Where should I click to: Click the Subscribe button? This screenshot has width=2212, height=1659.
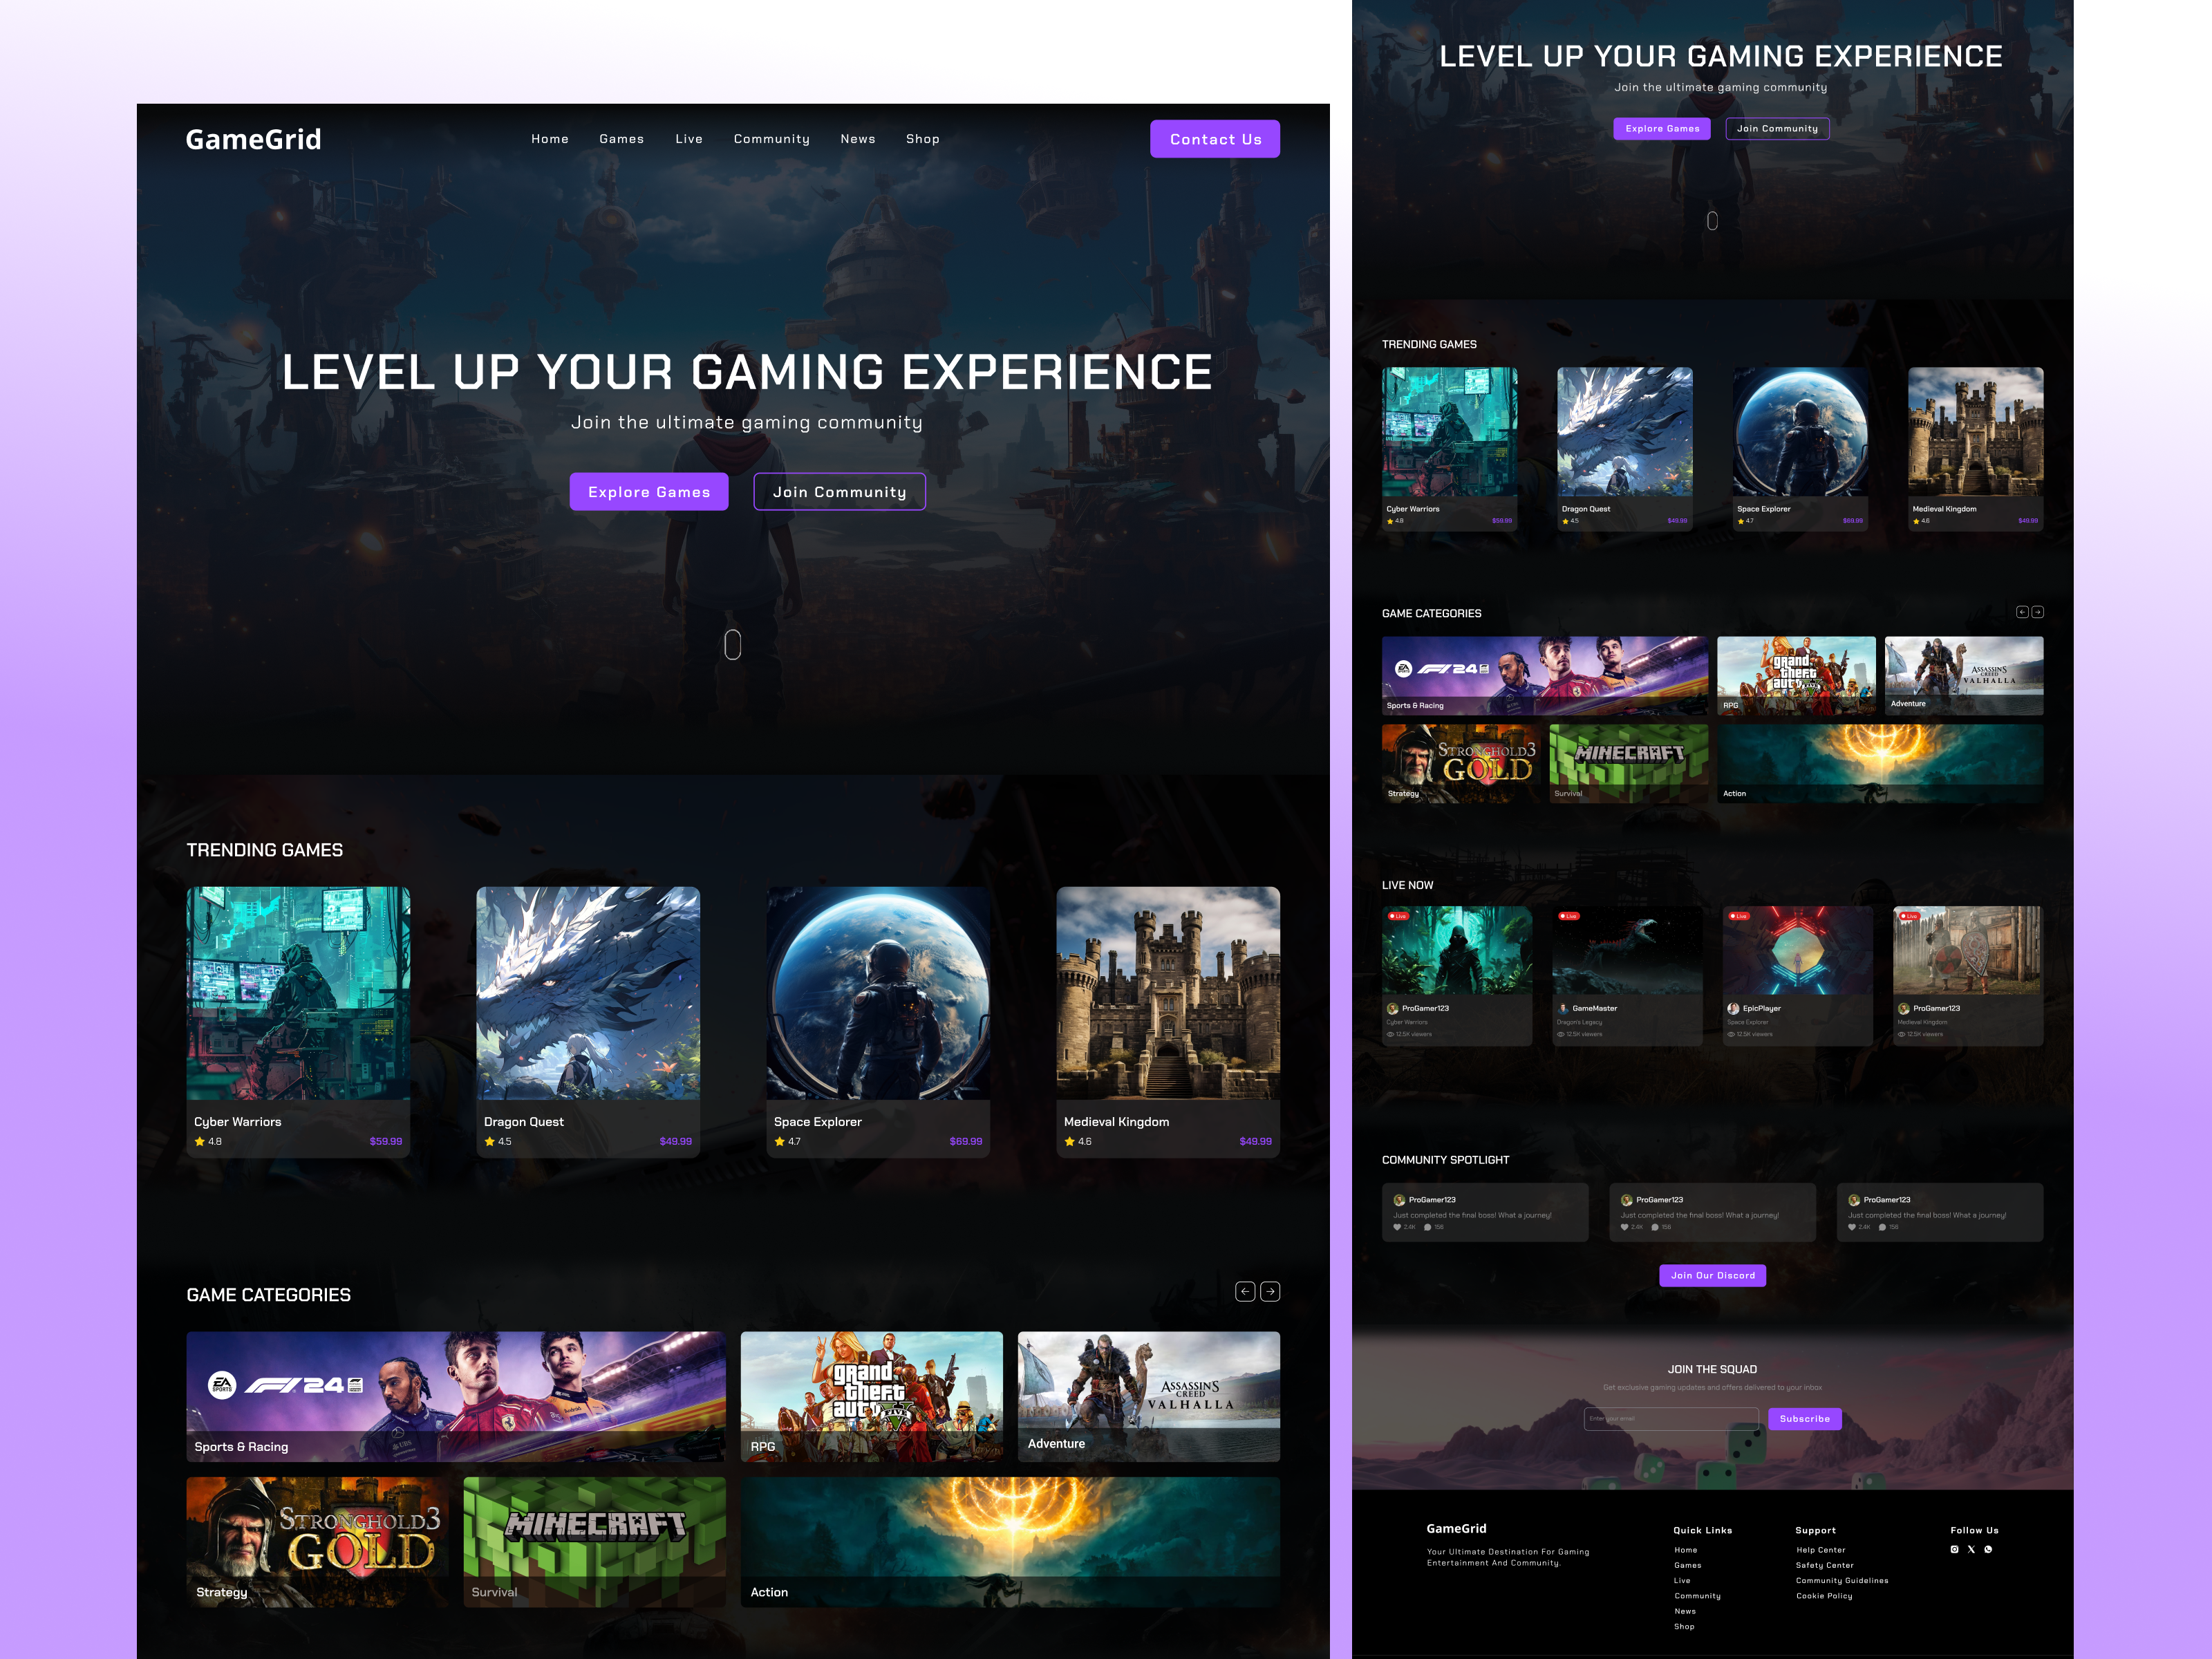[x=1805, y=1418]
